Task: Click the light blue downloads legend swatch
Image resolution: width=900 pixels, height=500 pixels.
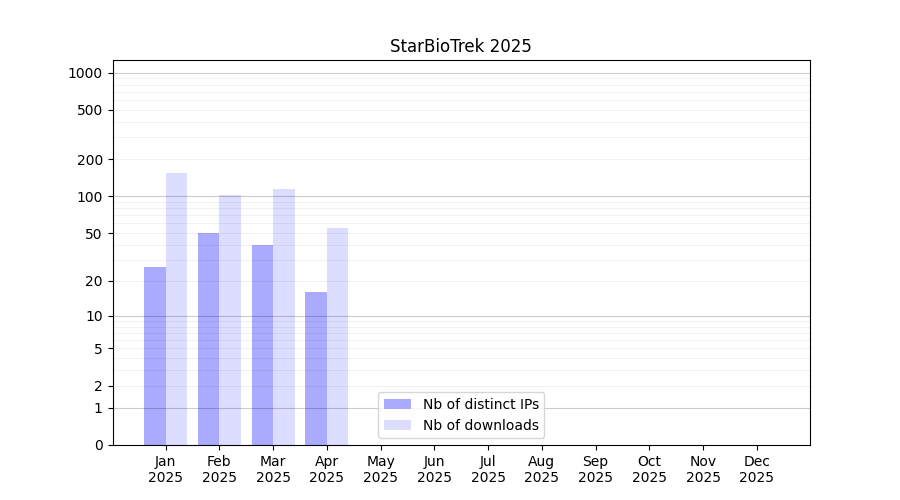Action: pyautogui.click(x=397, y=425)
